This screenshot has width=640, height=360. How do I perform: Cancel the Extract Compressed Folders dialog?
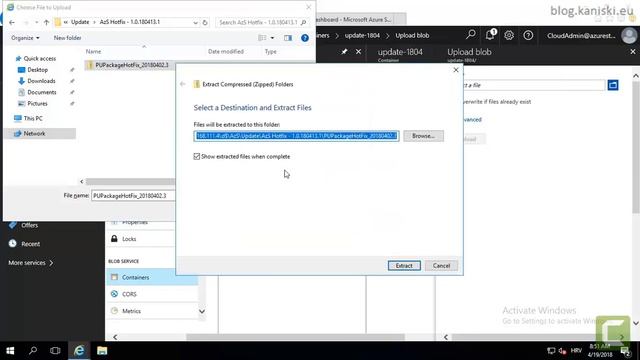click(x=441, y=266)
